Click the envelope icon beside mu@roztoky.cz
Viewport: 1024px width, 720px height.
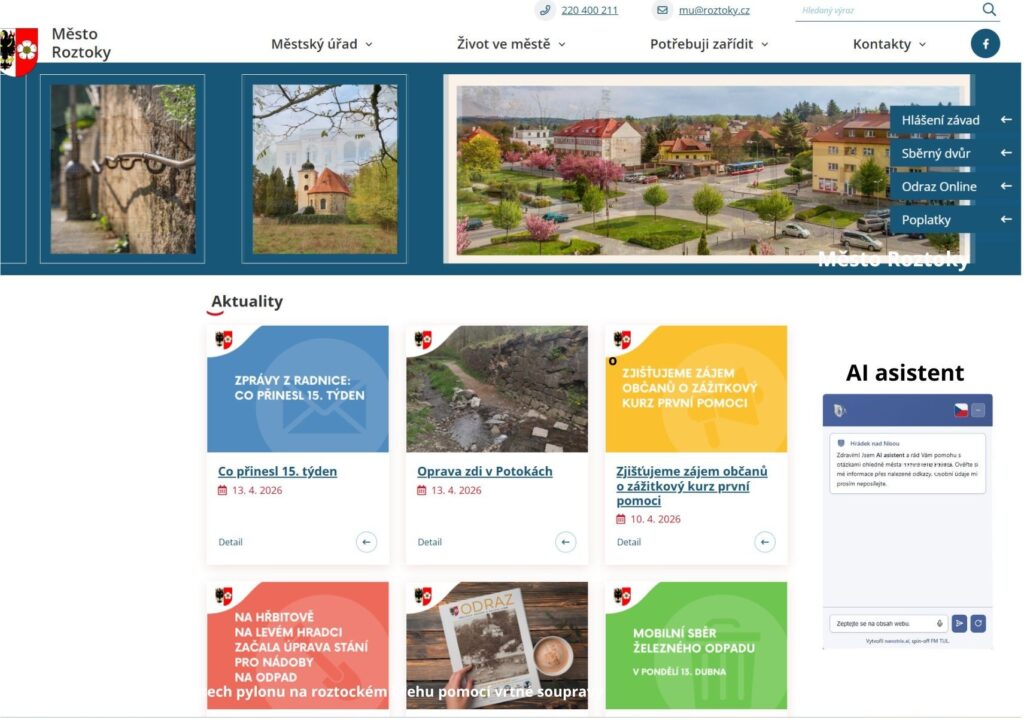(x=662, y=10)
